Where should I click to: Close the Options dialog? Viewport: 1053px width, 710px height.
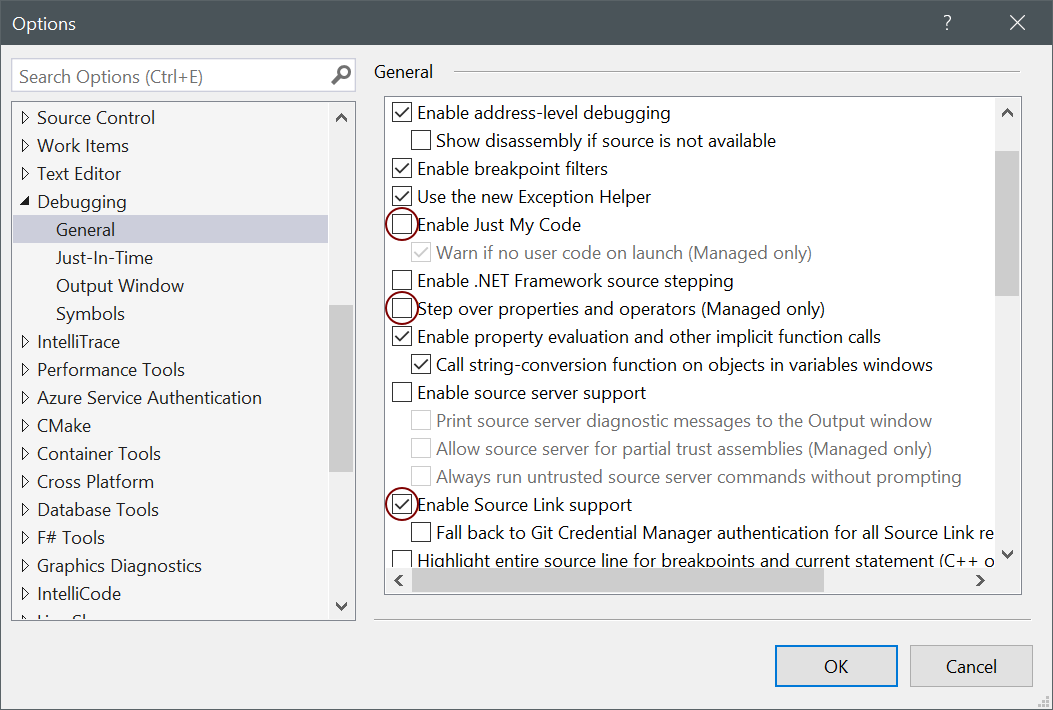[1017, 23]
